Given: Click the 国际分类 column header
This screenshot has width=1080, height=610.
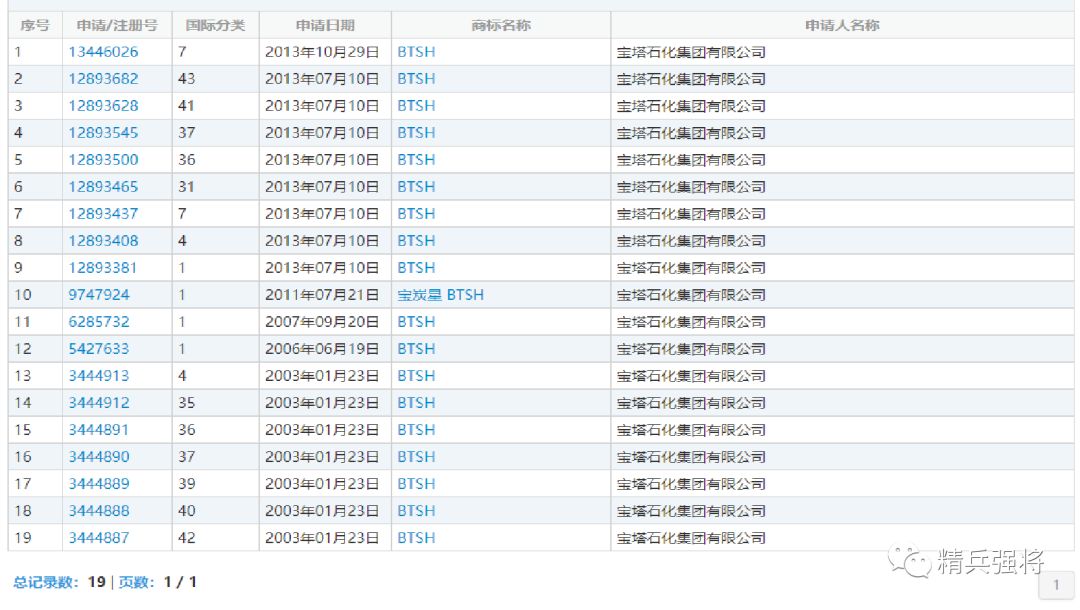Looking at the screenshot, I should click(x=216, y=25).
